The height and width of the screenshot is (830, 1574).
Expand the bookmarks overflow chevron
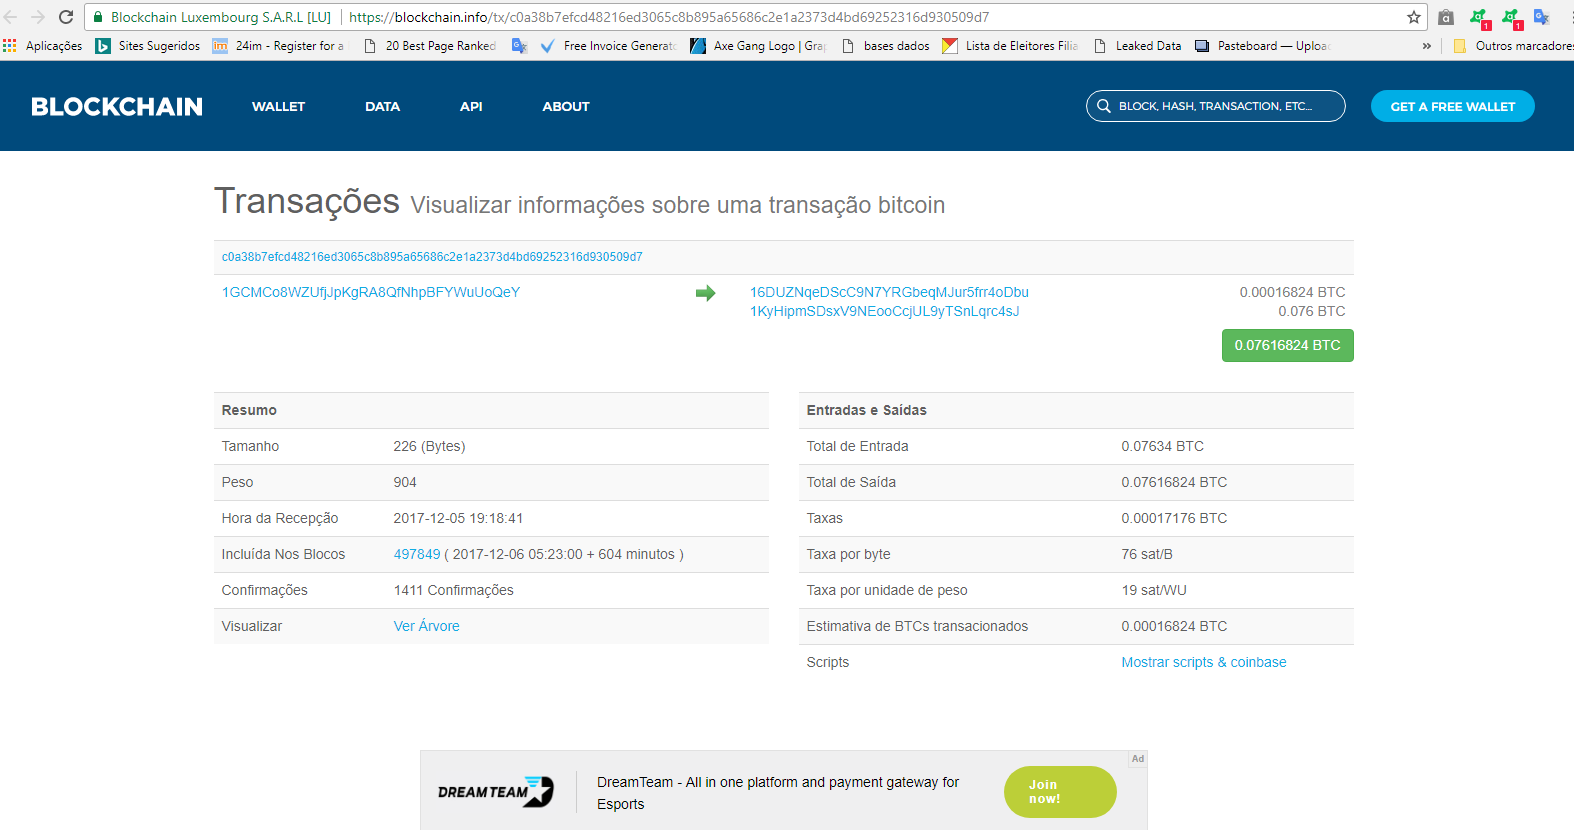click(1426, 46)
